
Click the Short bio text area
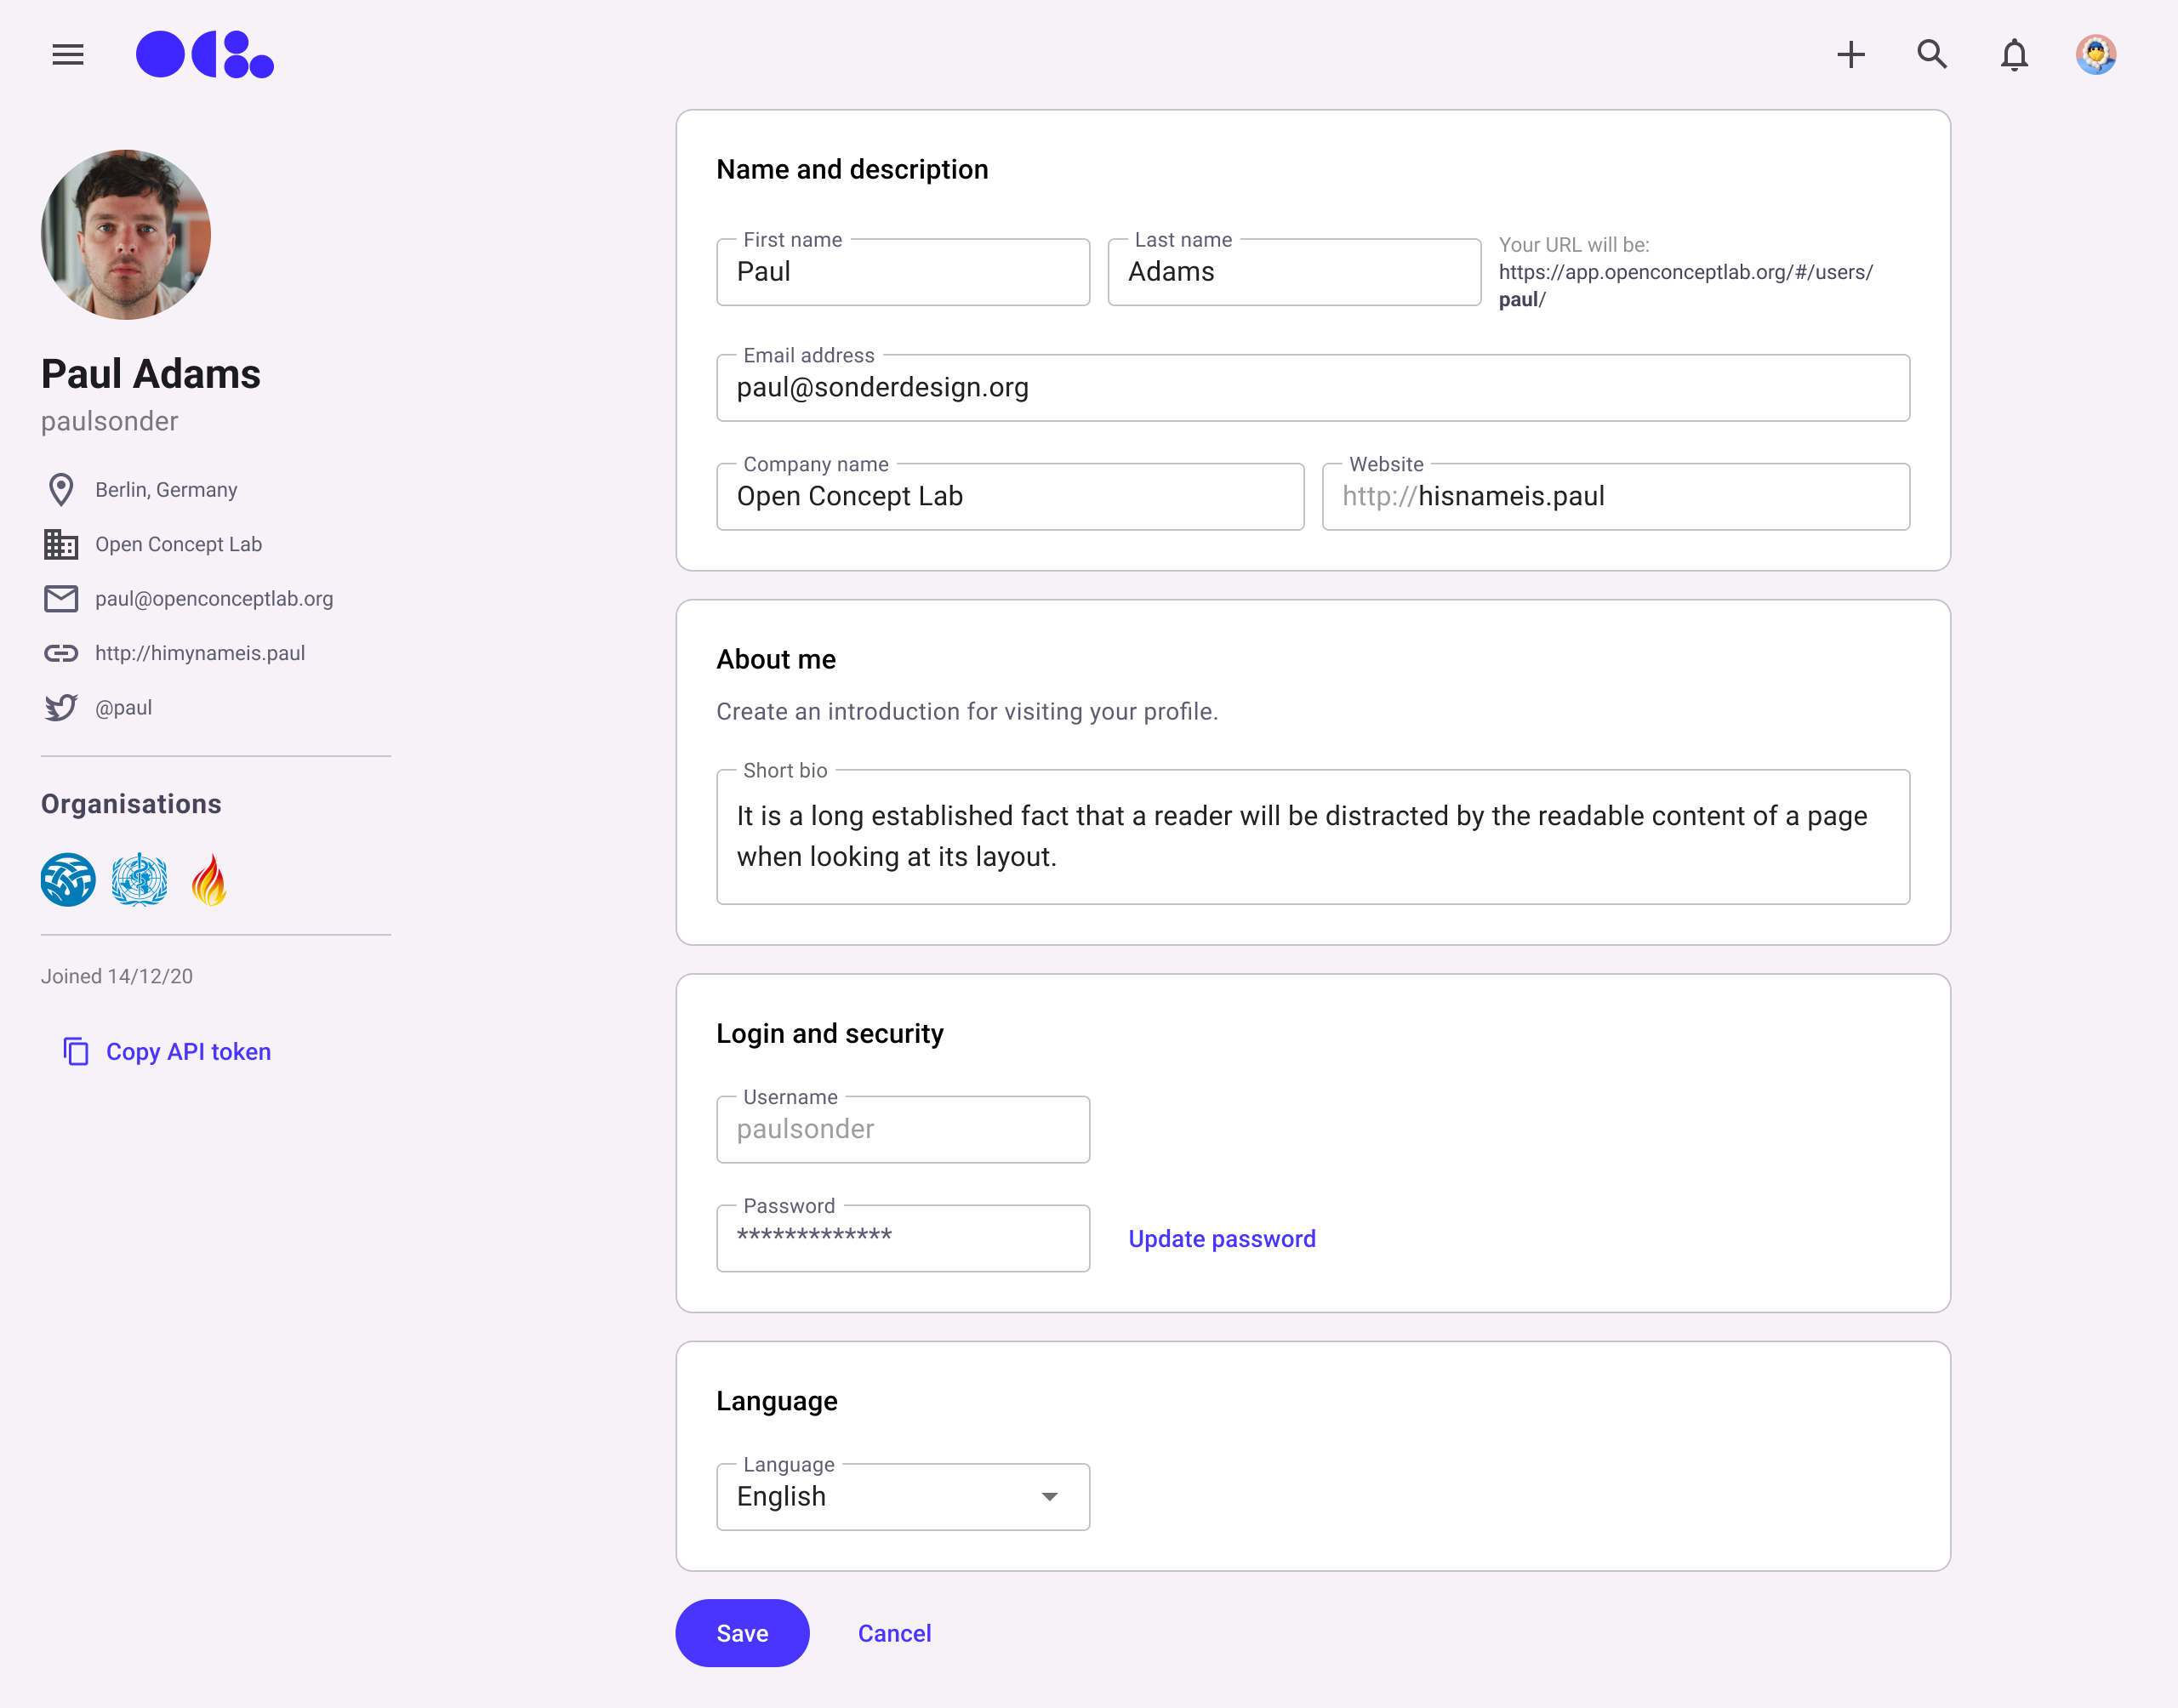1312,837
